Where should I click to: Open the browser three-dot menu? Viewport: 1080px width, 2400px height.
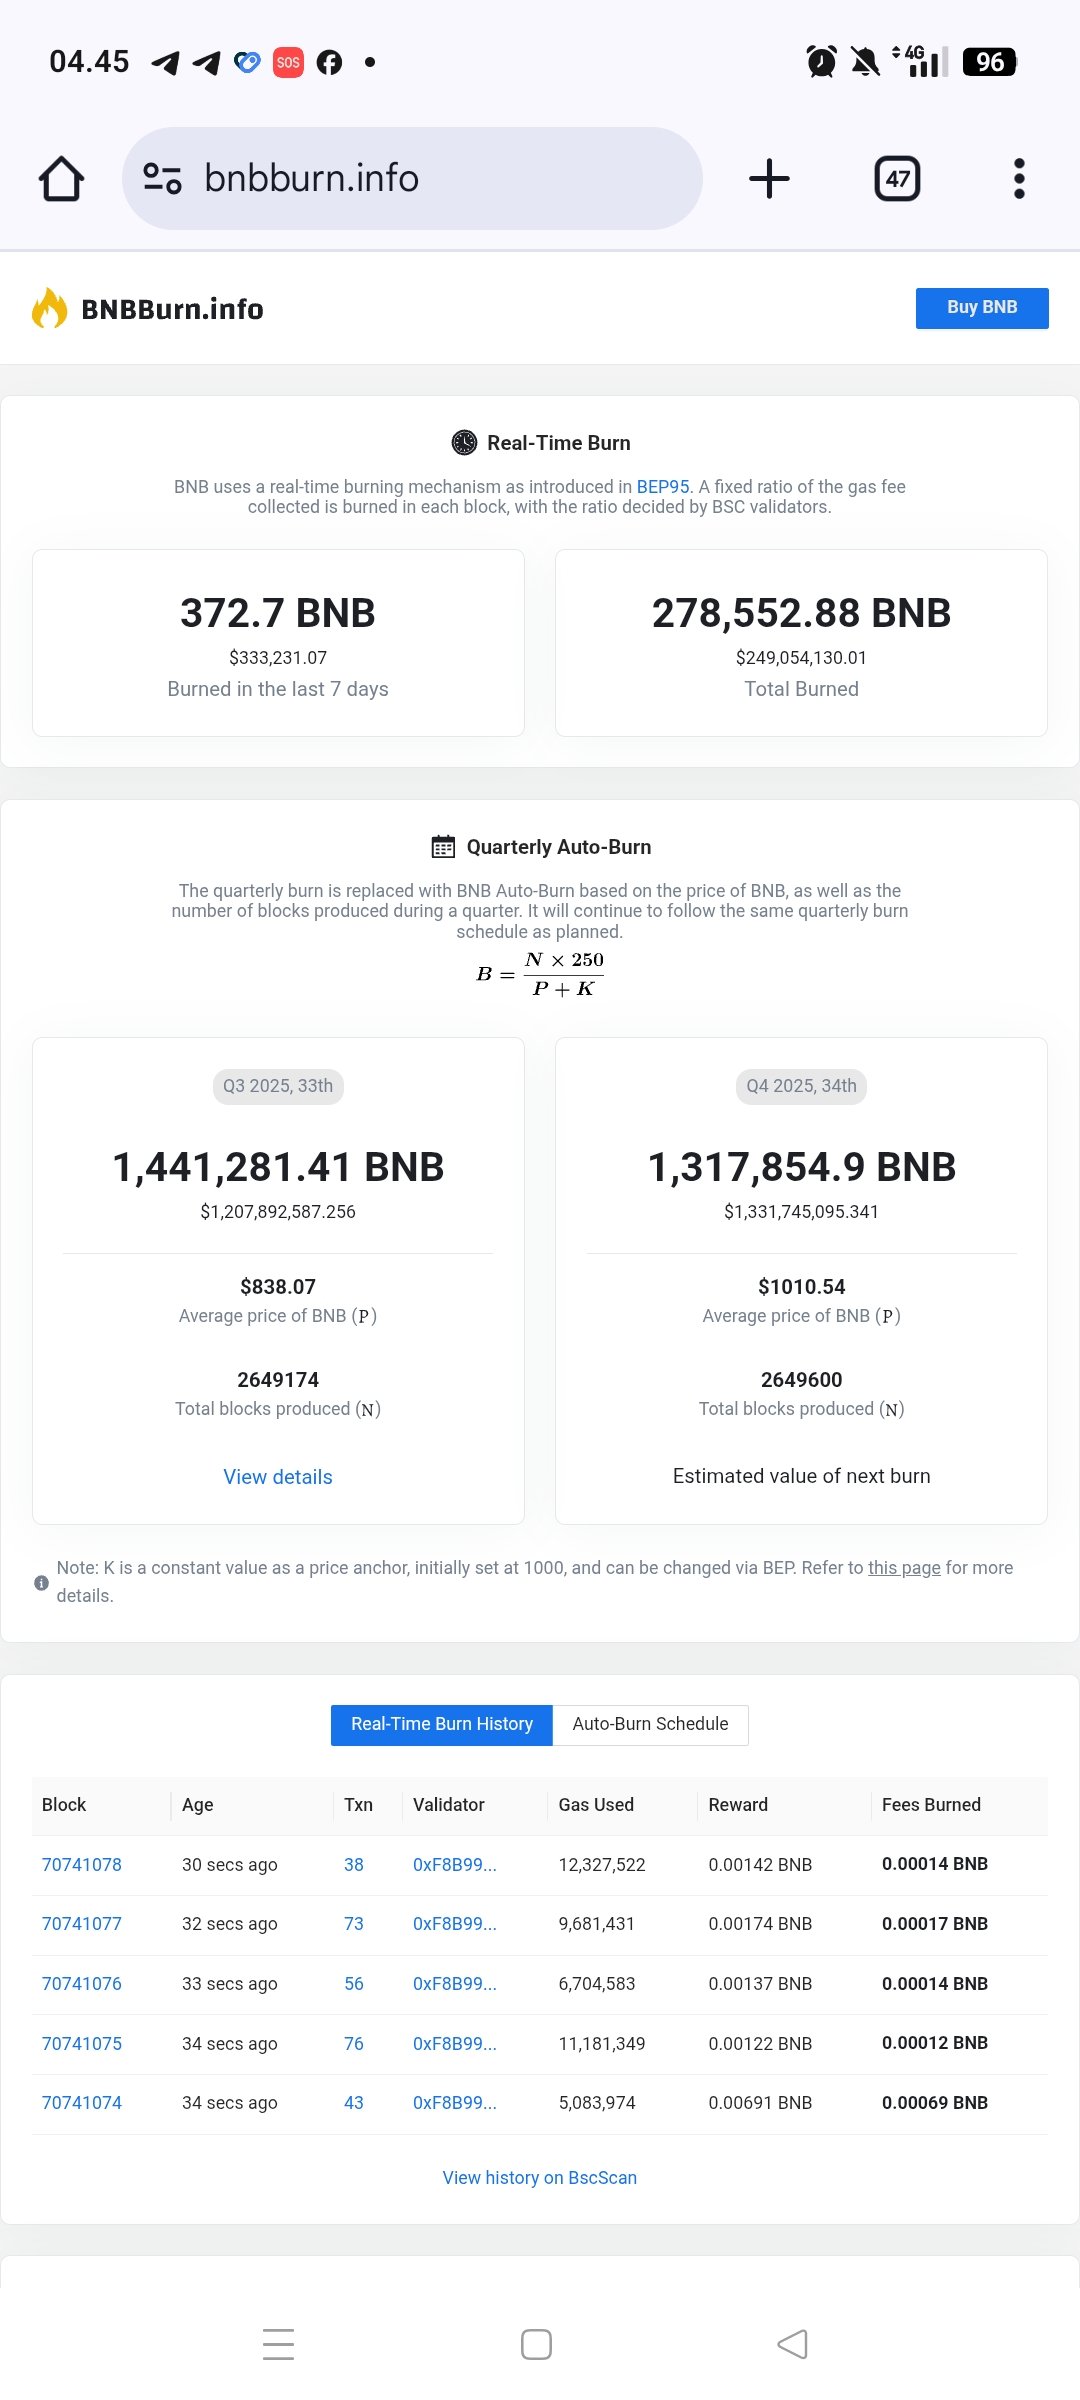(1019, 179)
